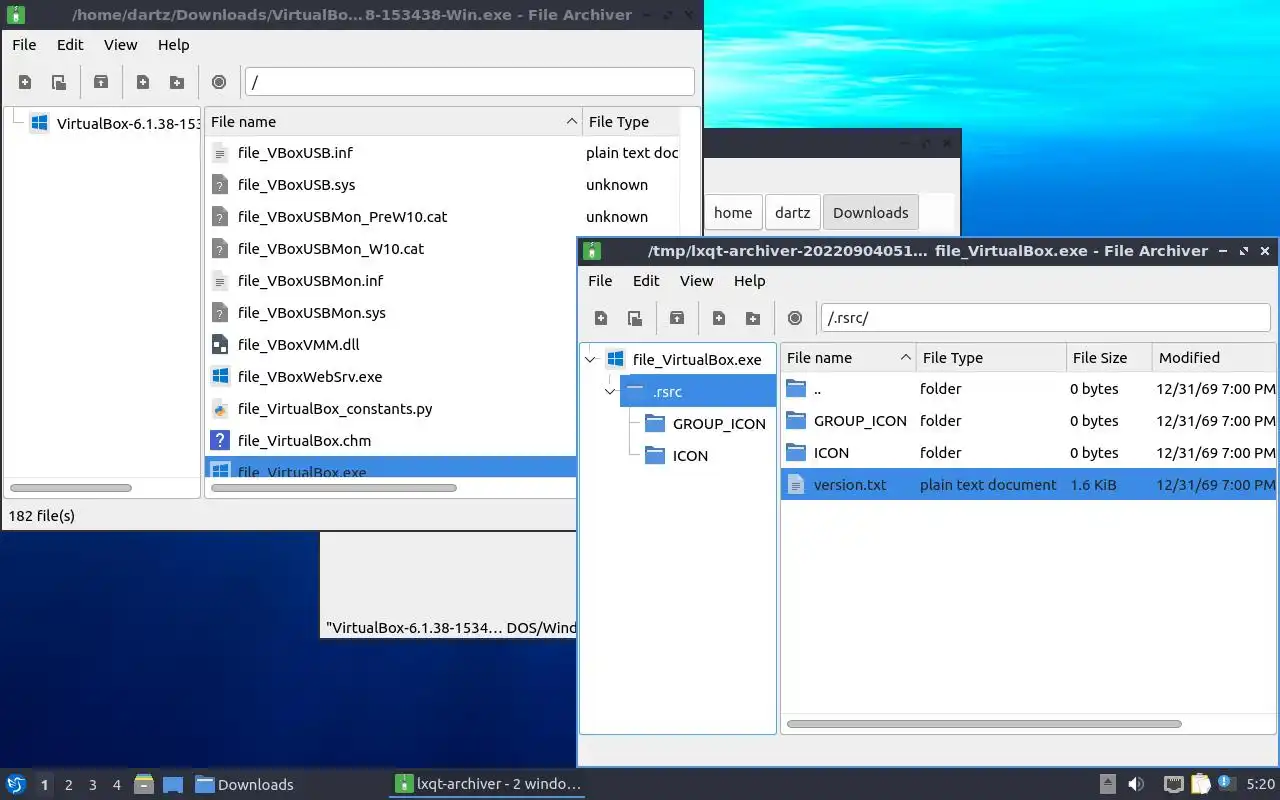Screen dimensions: 1280x800
Task: Click Add files icon in the back VirtualBox archiver toolbar
Action: tap(143, 82)
